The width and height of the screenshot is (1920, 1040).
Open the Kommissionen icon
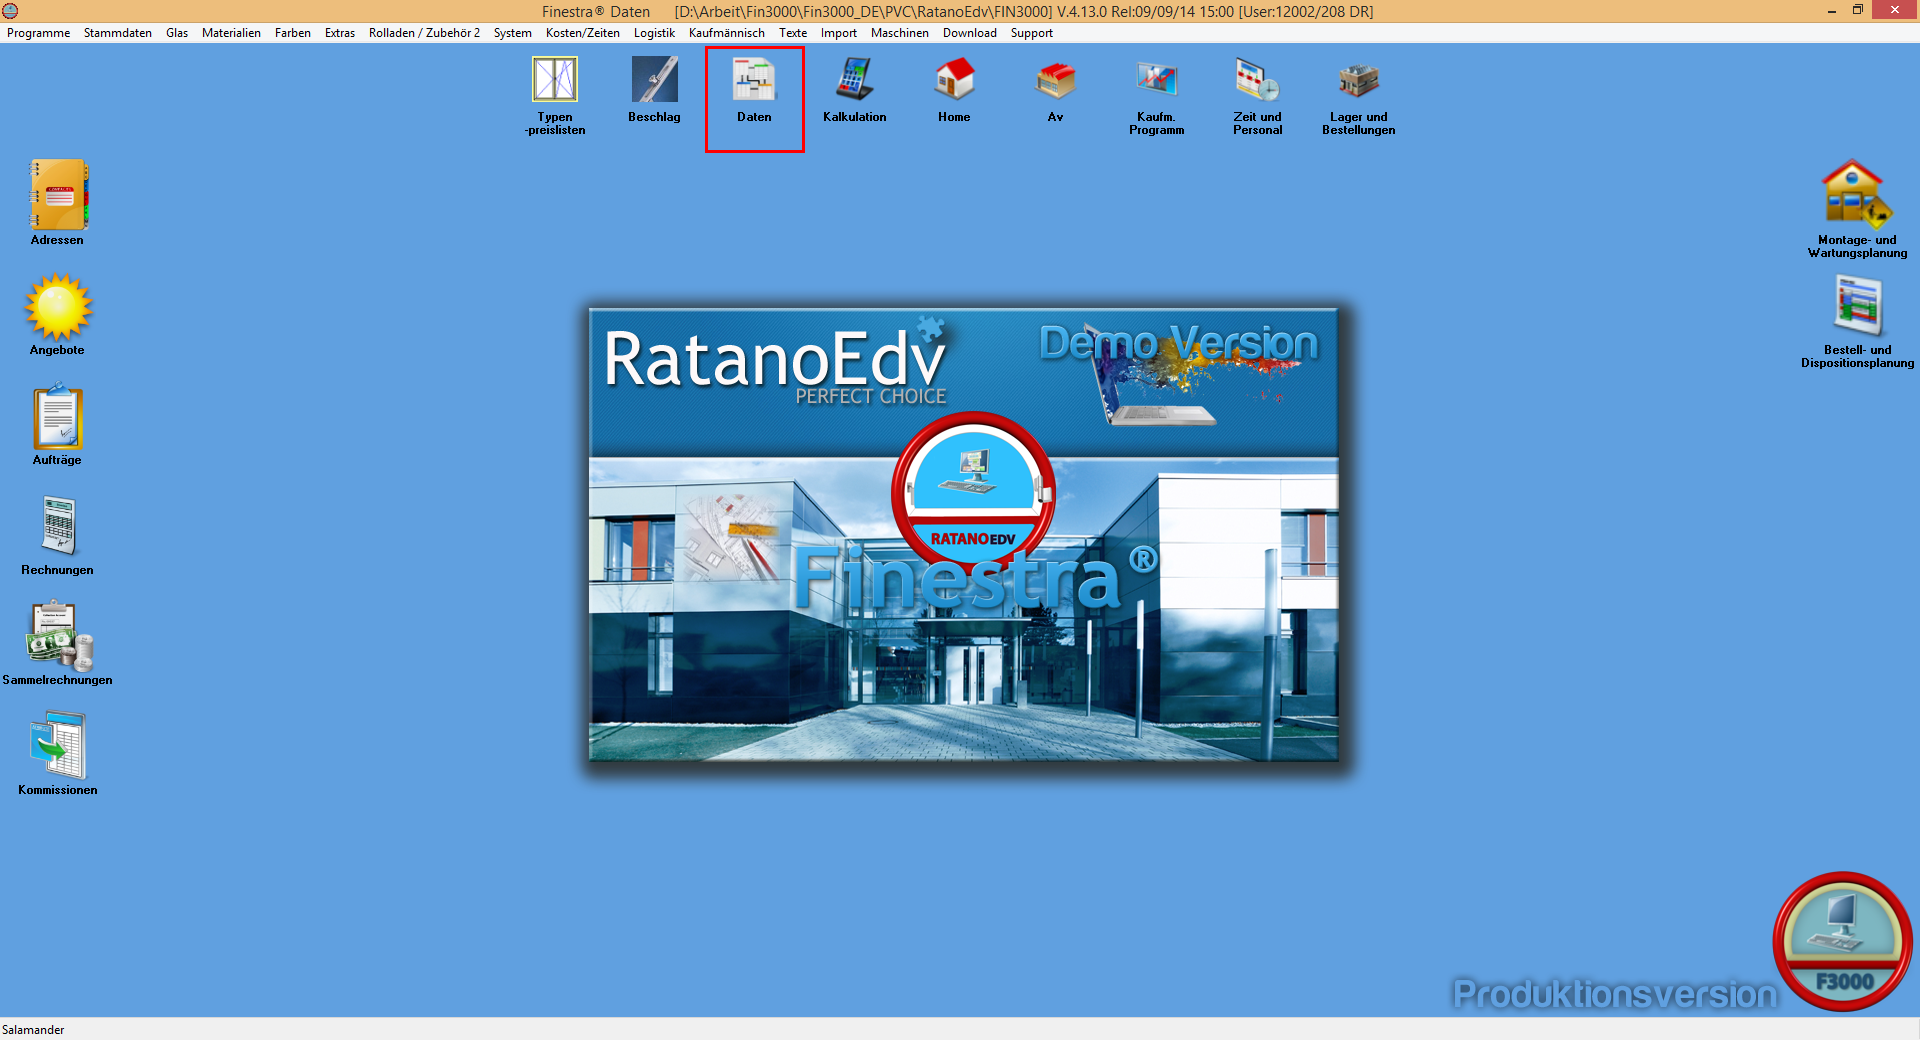pyautogui.click(x=58, y=745)
